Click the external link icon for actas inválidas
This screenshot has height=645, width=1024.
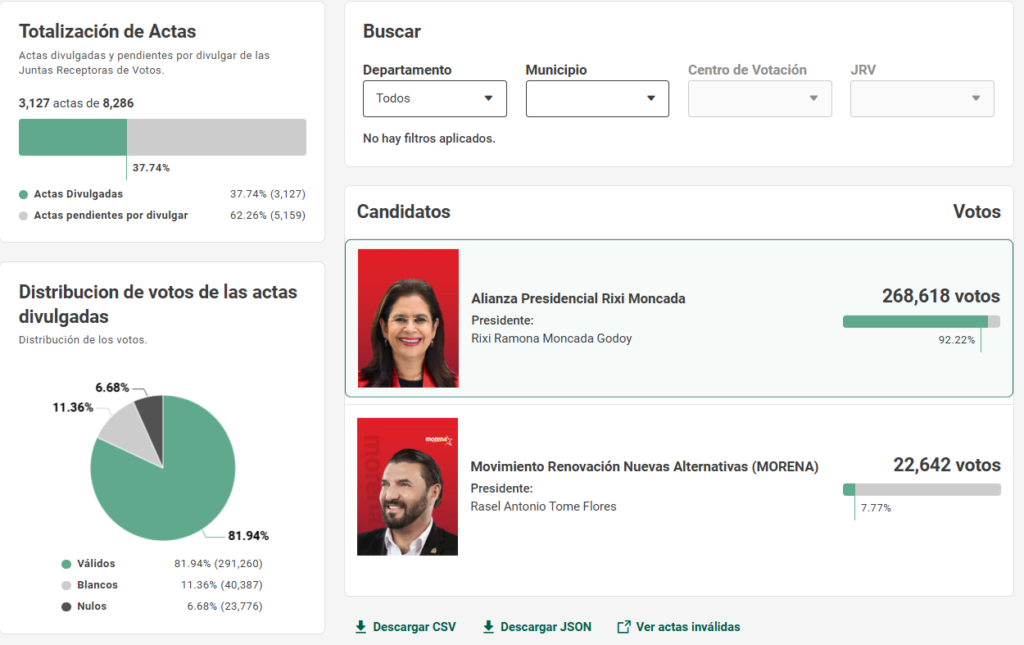click(x=624, y=627)
